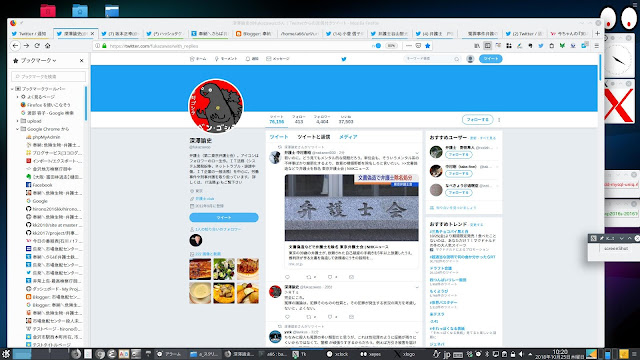Click the blue bookmark star in address bar

coord(428,46)
